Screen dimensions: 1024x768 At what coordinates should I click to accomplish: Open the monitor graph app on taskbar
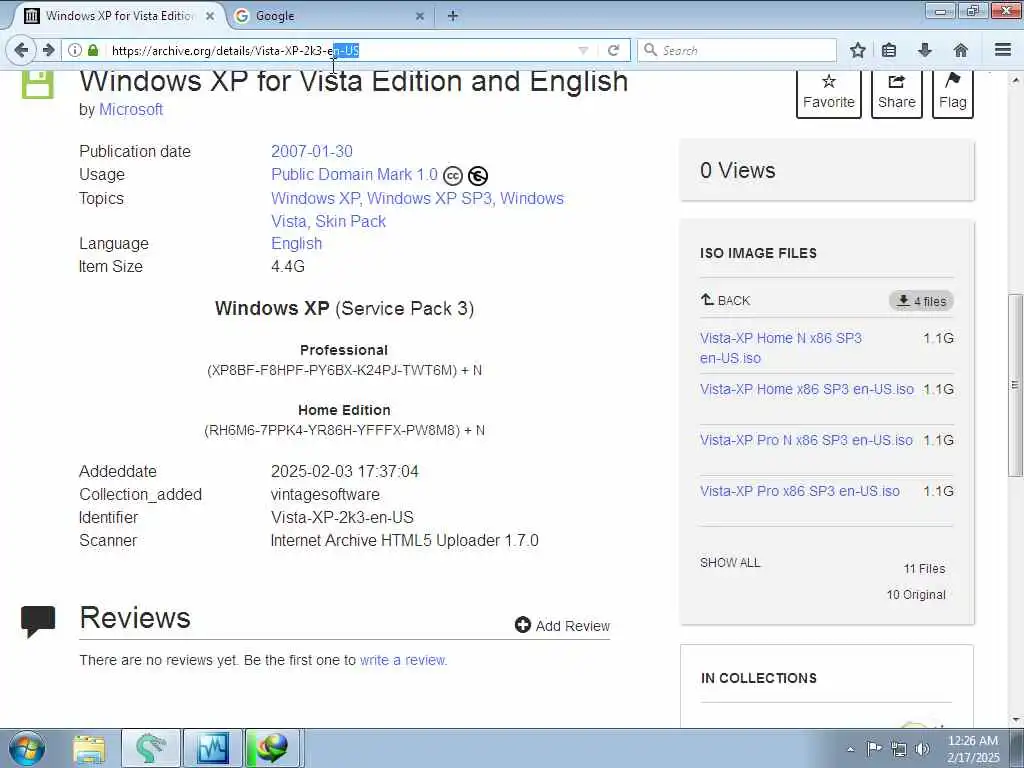(213, 748)
